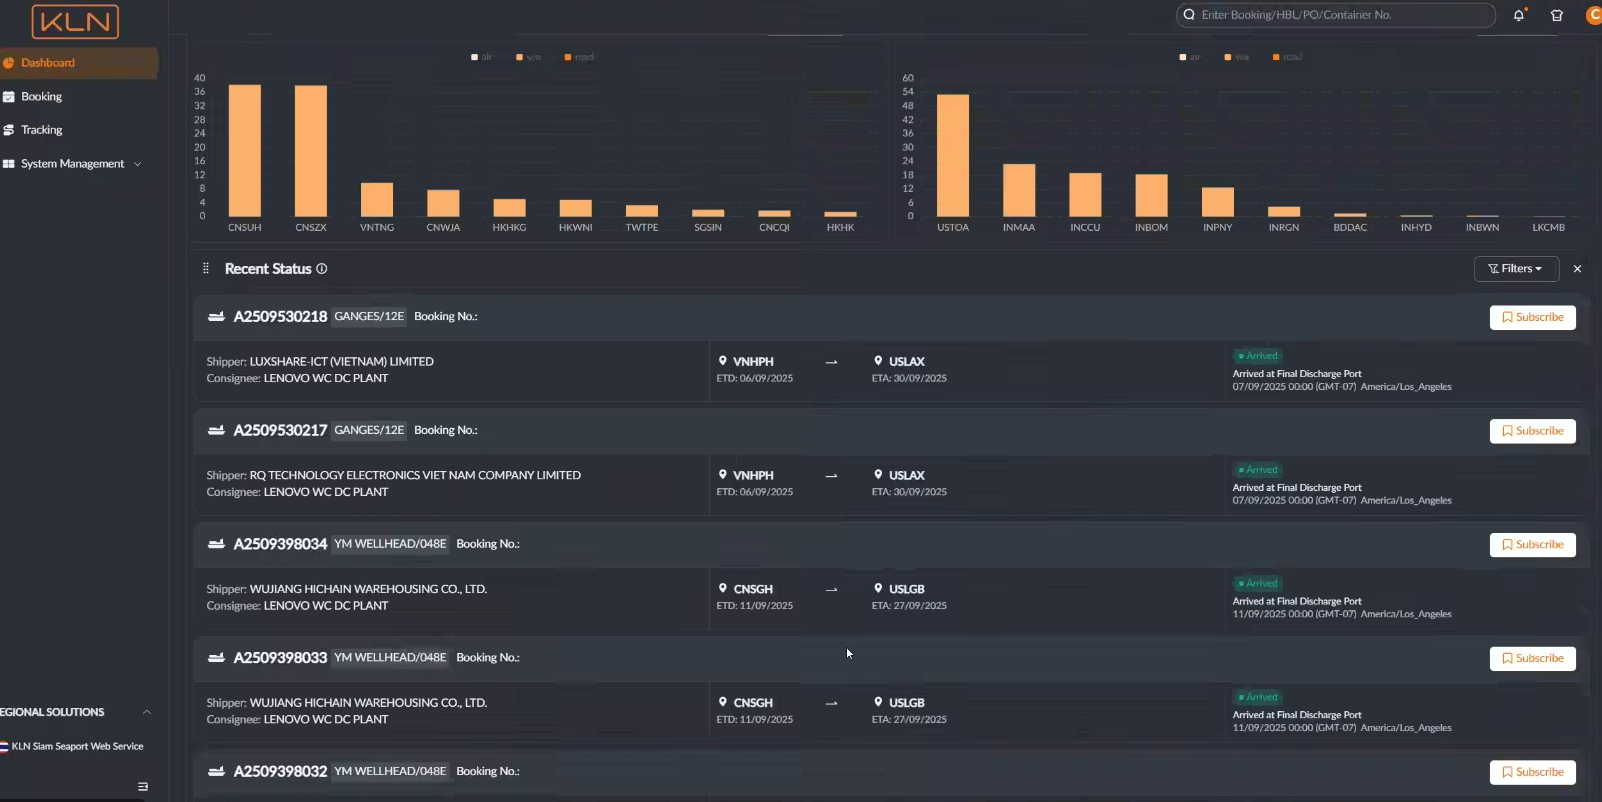Open the Filters dropdown
This screenshot has width=1602, height=802.
[x=1515, y=269]
